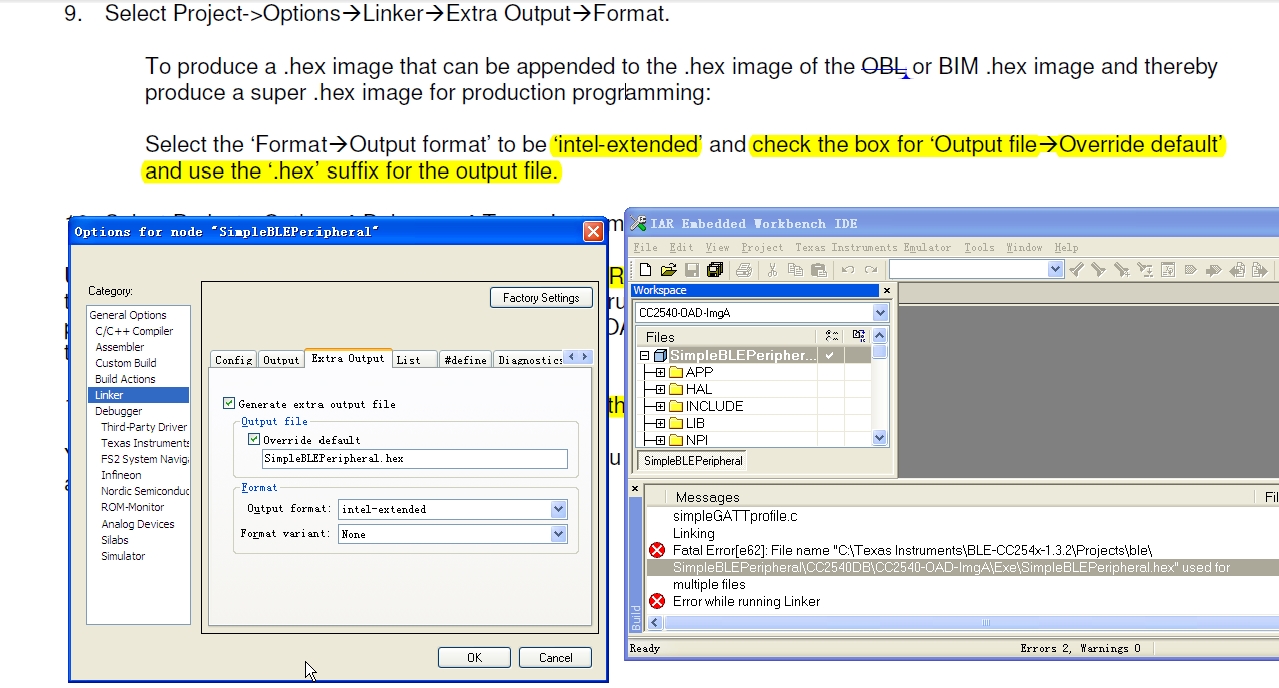Click the APP folder icon in workspace
This screenshot has height=688, width=1279.
pos(676,372)
